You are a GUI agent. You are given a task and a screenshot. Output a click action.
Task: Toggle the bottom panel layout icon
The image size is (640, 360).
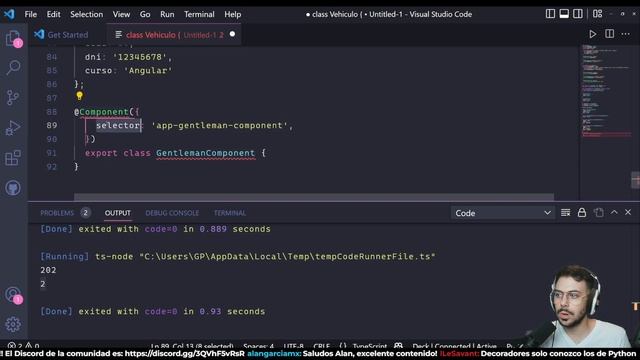tap(564, 14)
